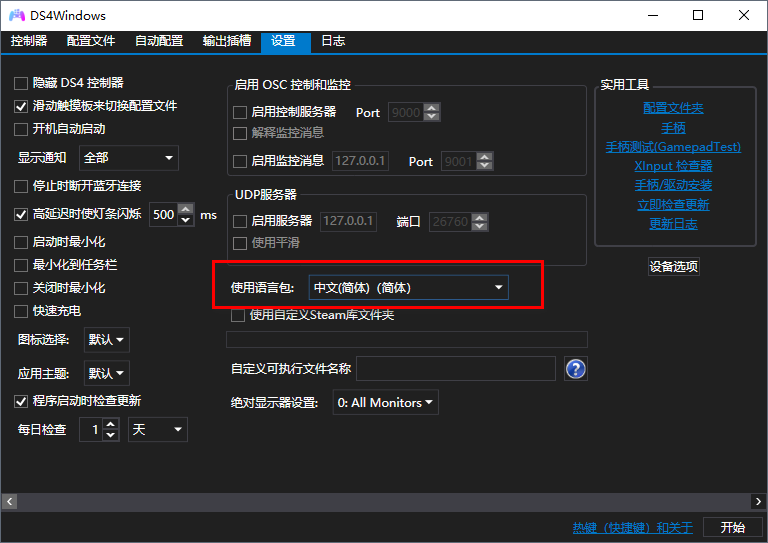This screenshot has width=768, height=543.
Task: Increase the lightbar flash delay value
Action: (x=186, y=209)
